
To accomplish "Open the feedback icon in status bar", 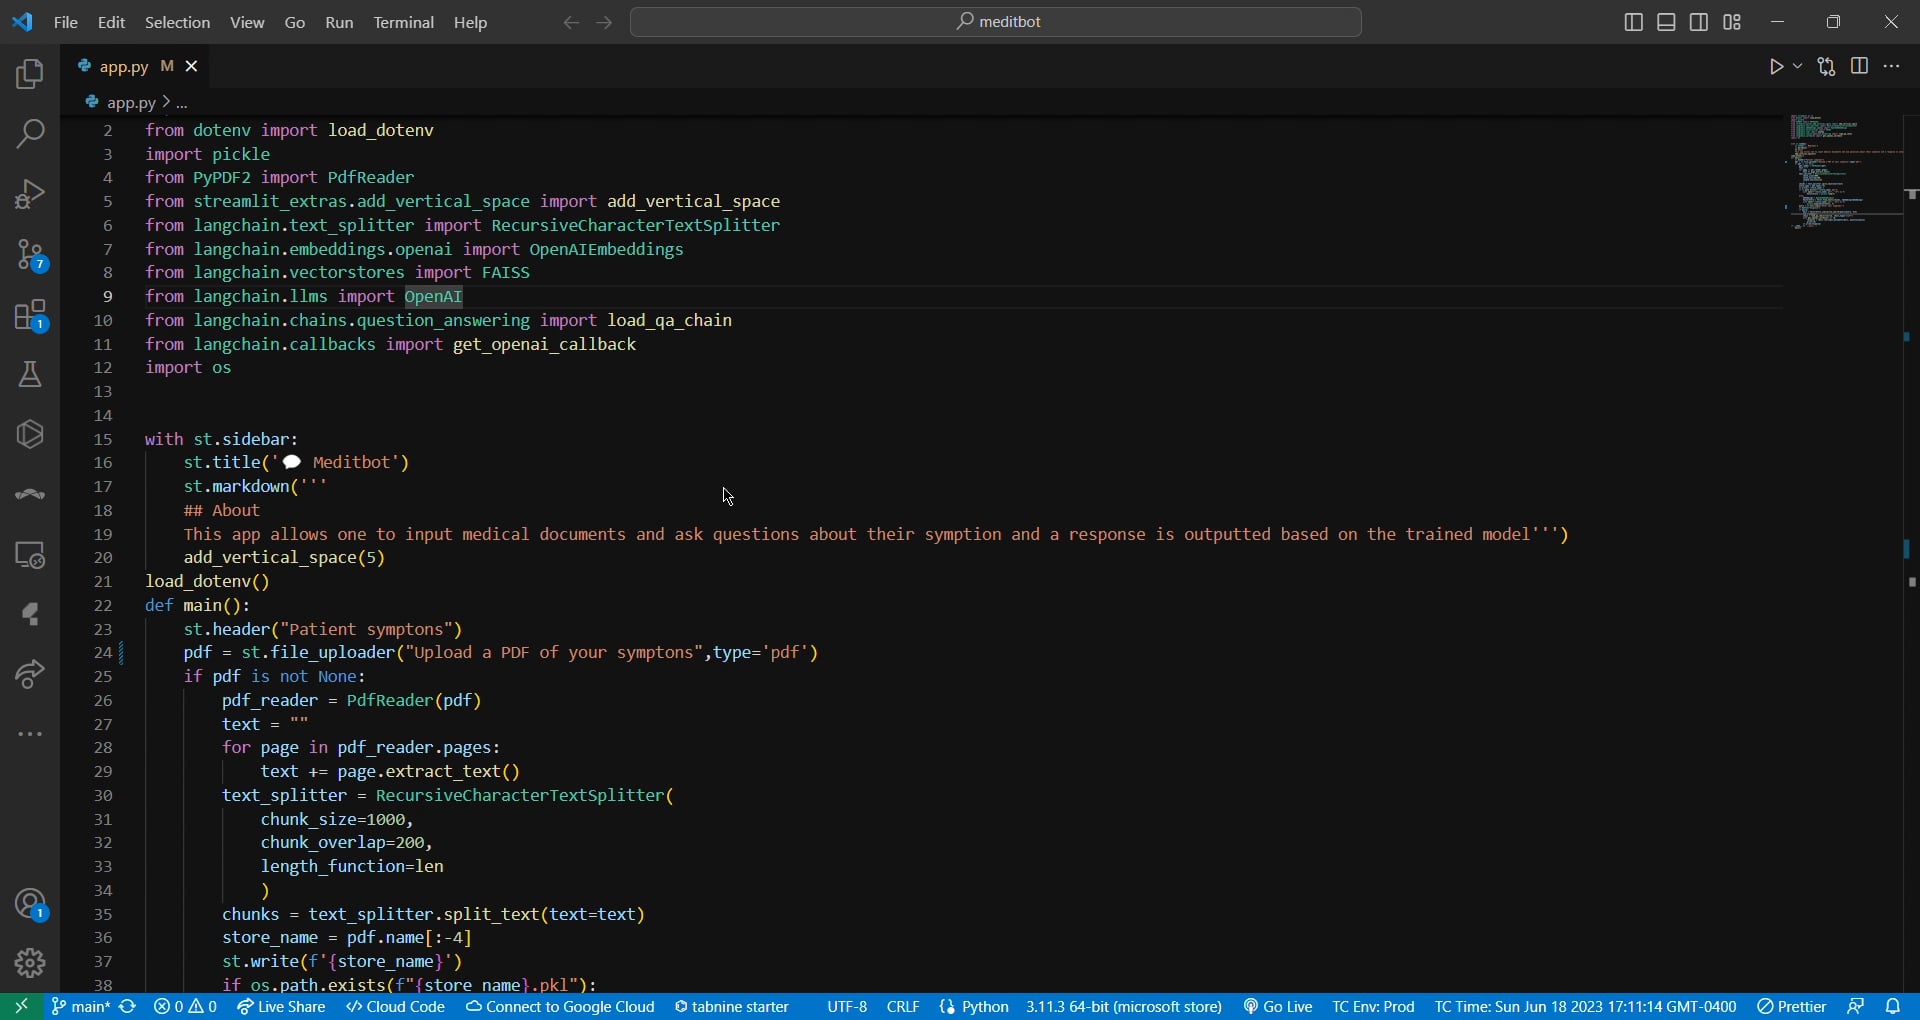I will [x=1856, y=1007].
